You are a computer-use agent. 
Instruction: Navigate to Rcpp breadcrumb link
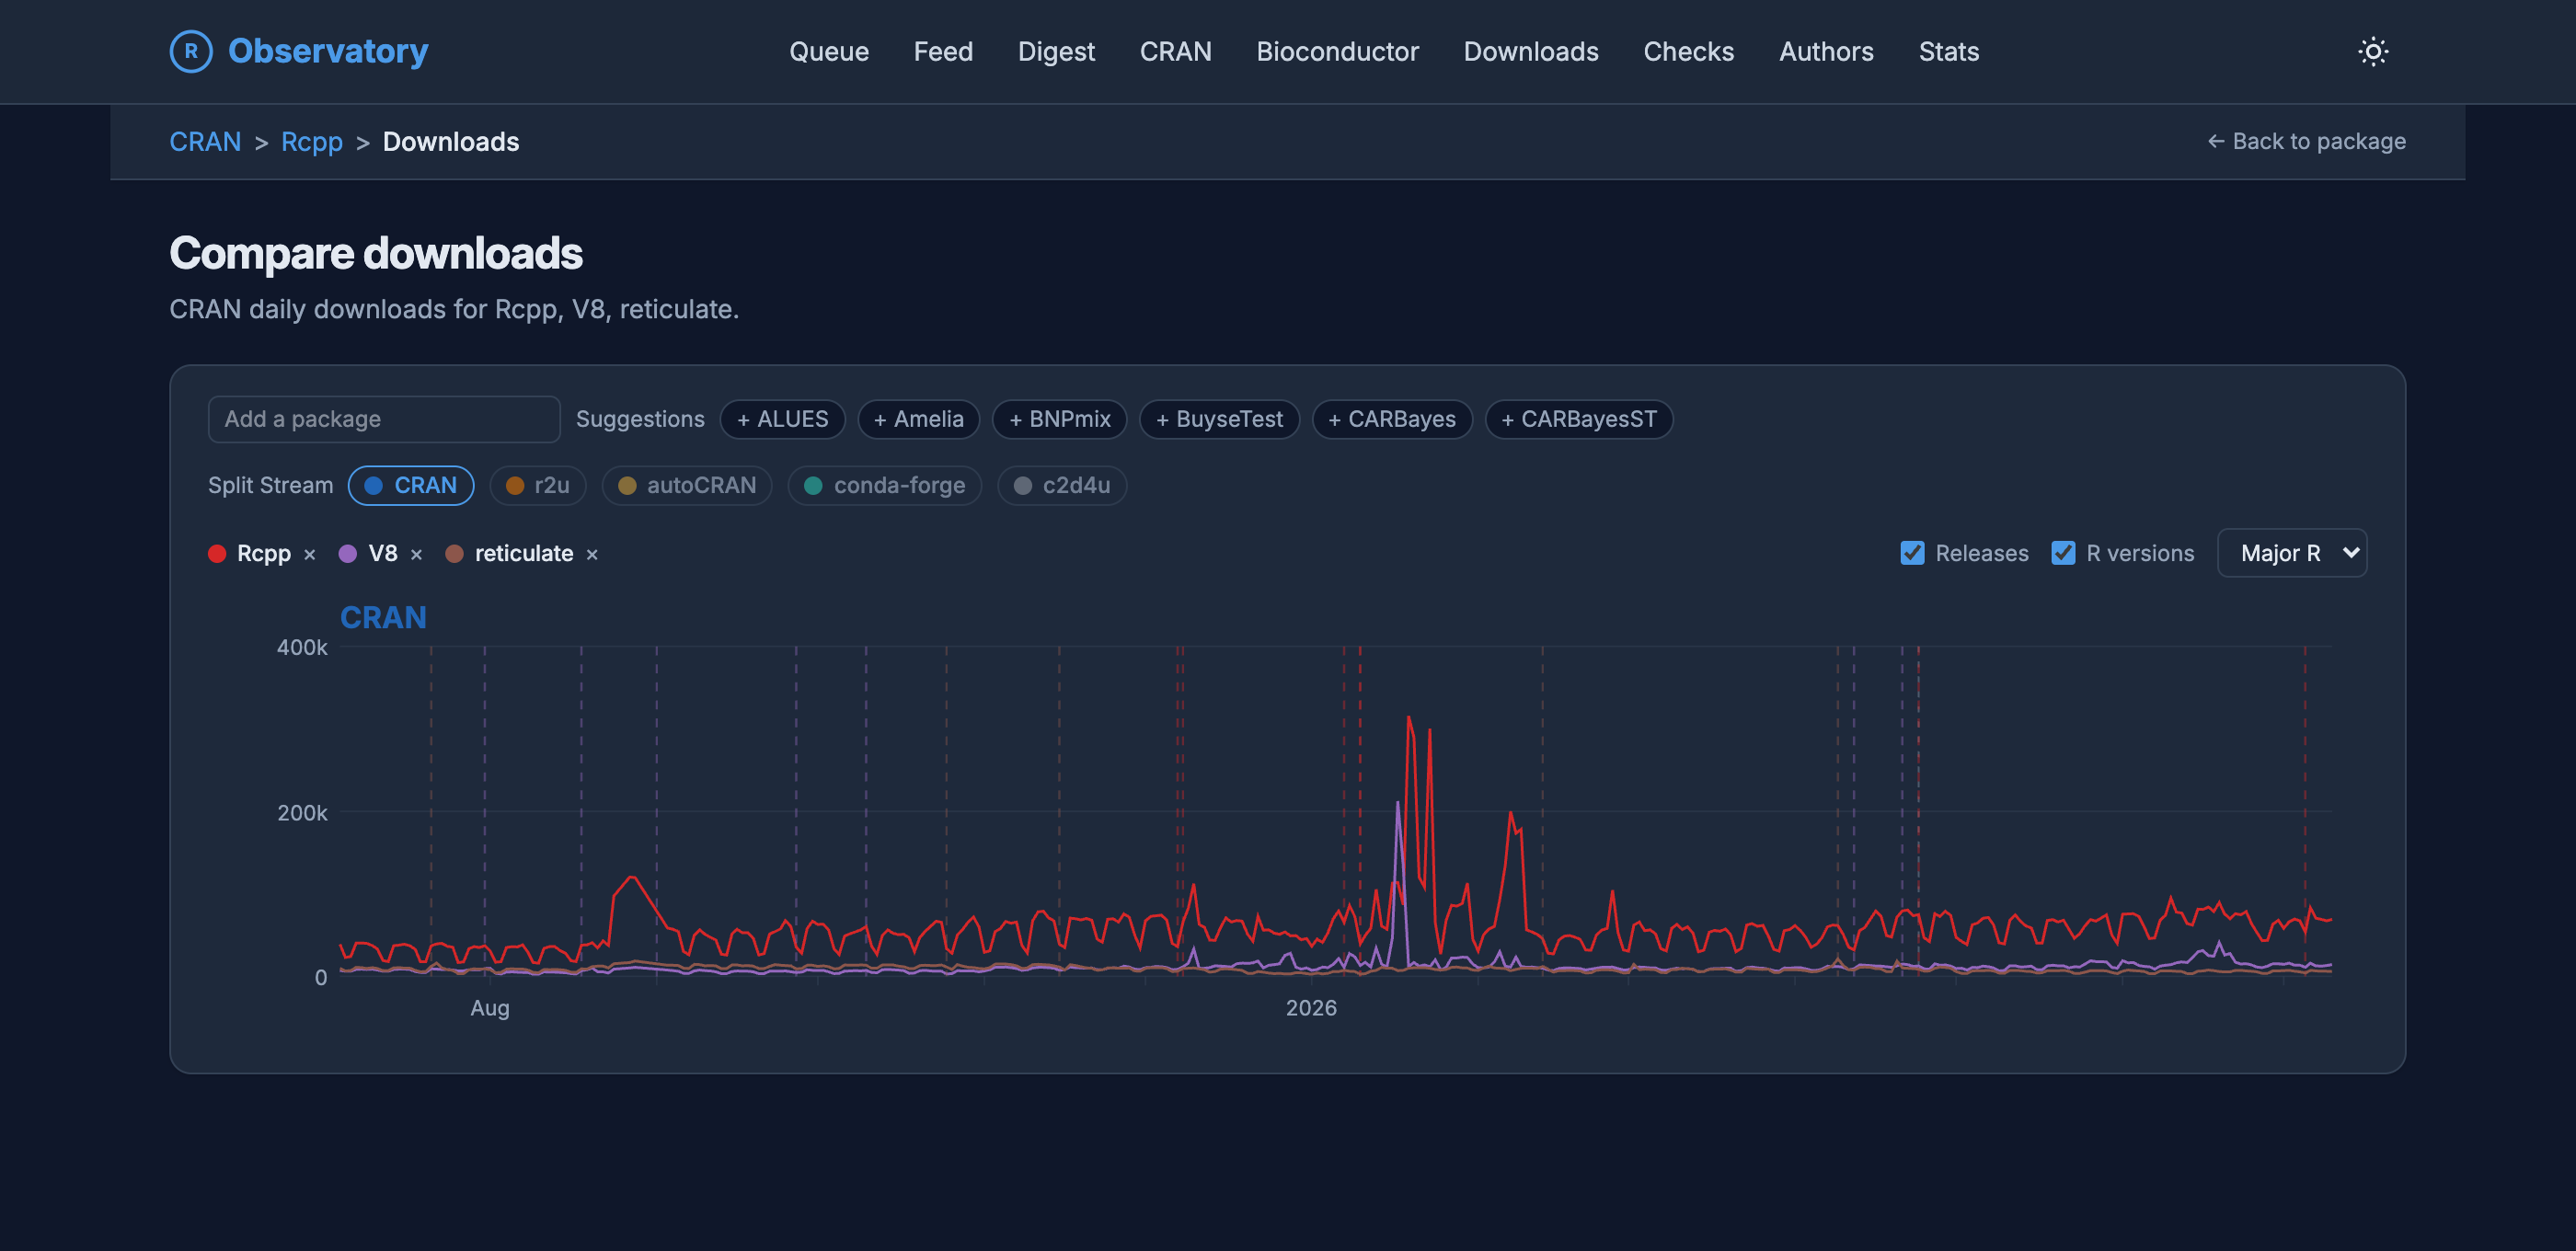point(311,141)
